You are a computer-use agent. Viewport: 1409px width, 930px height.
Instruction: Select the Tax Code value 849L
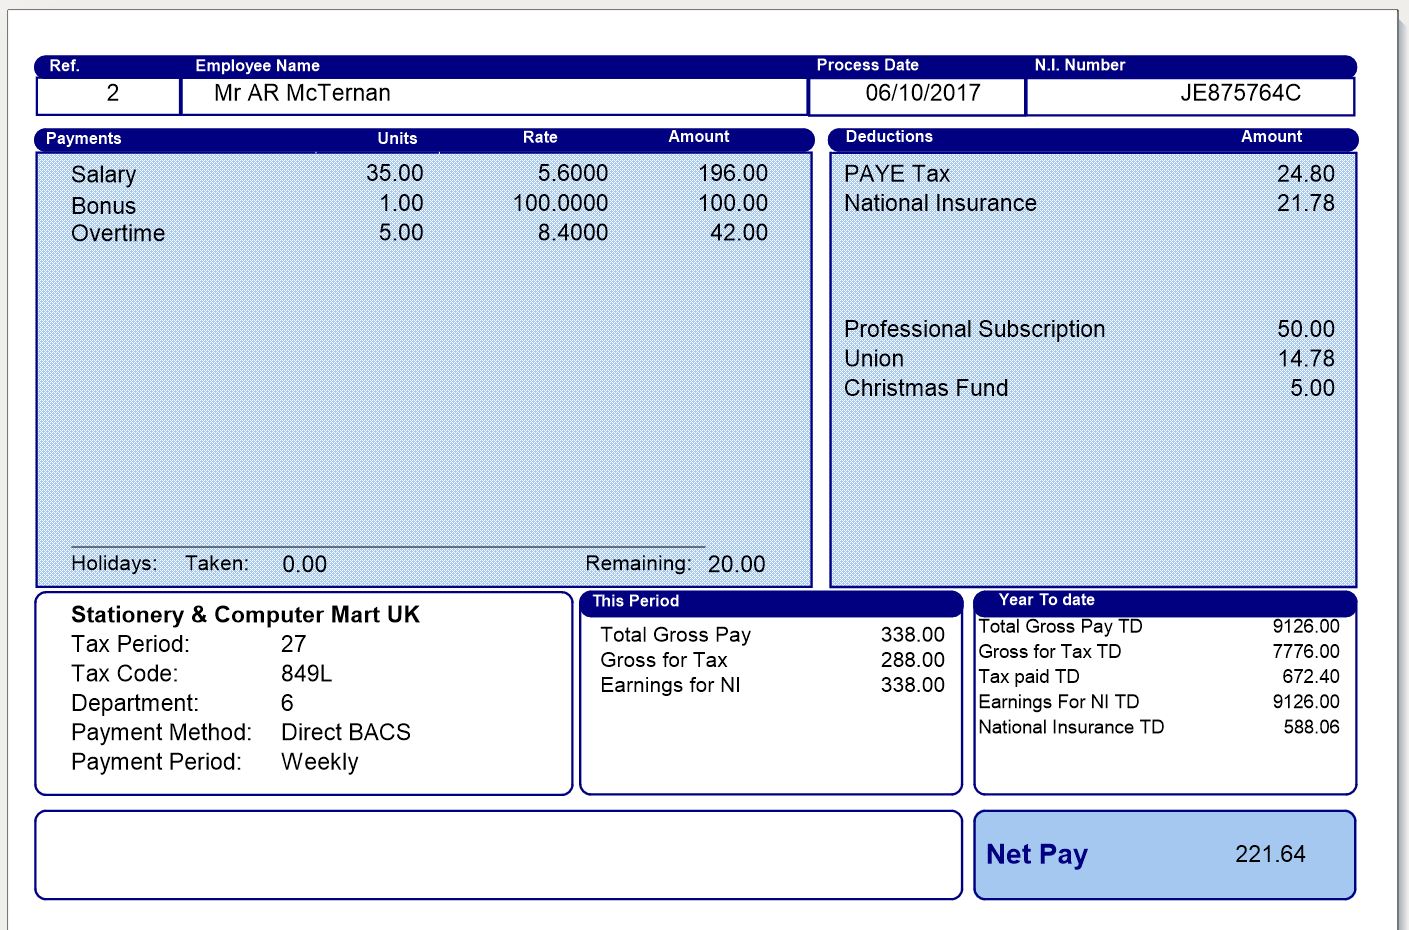coord(306,674)
